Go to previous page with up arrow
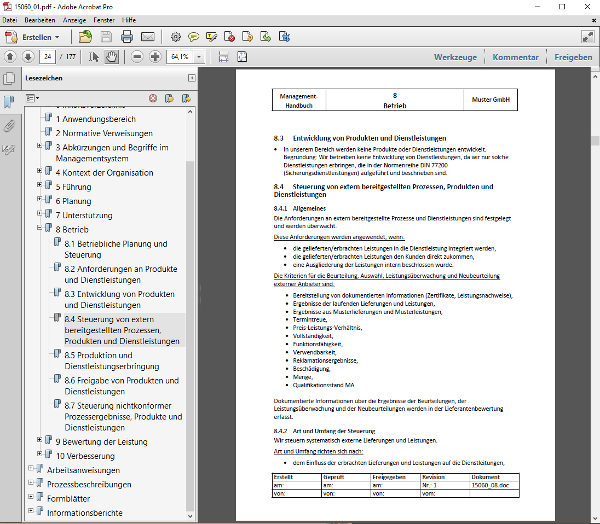This screenshot has width=600, height=524. click(x=11, y=57)
